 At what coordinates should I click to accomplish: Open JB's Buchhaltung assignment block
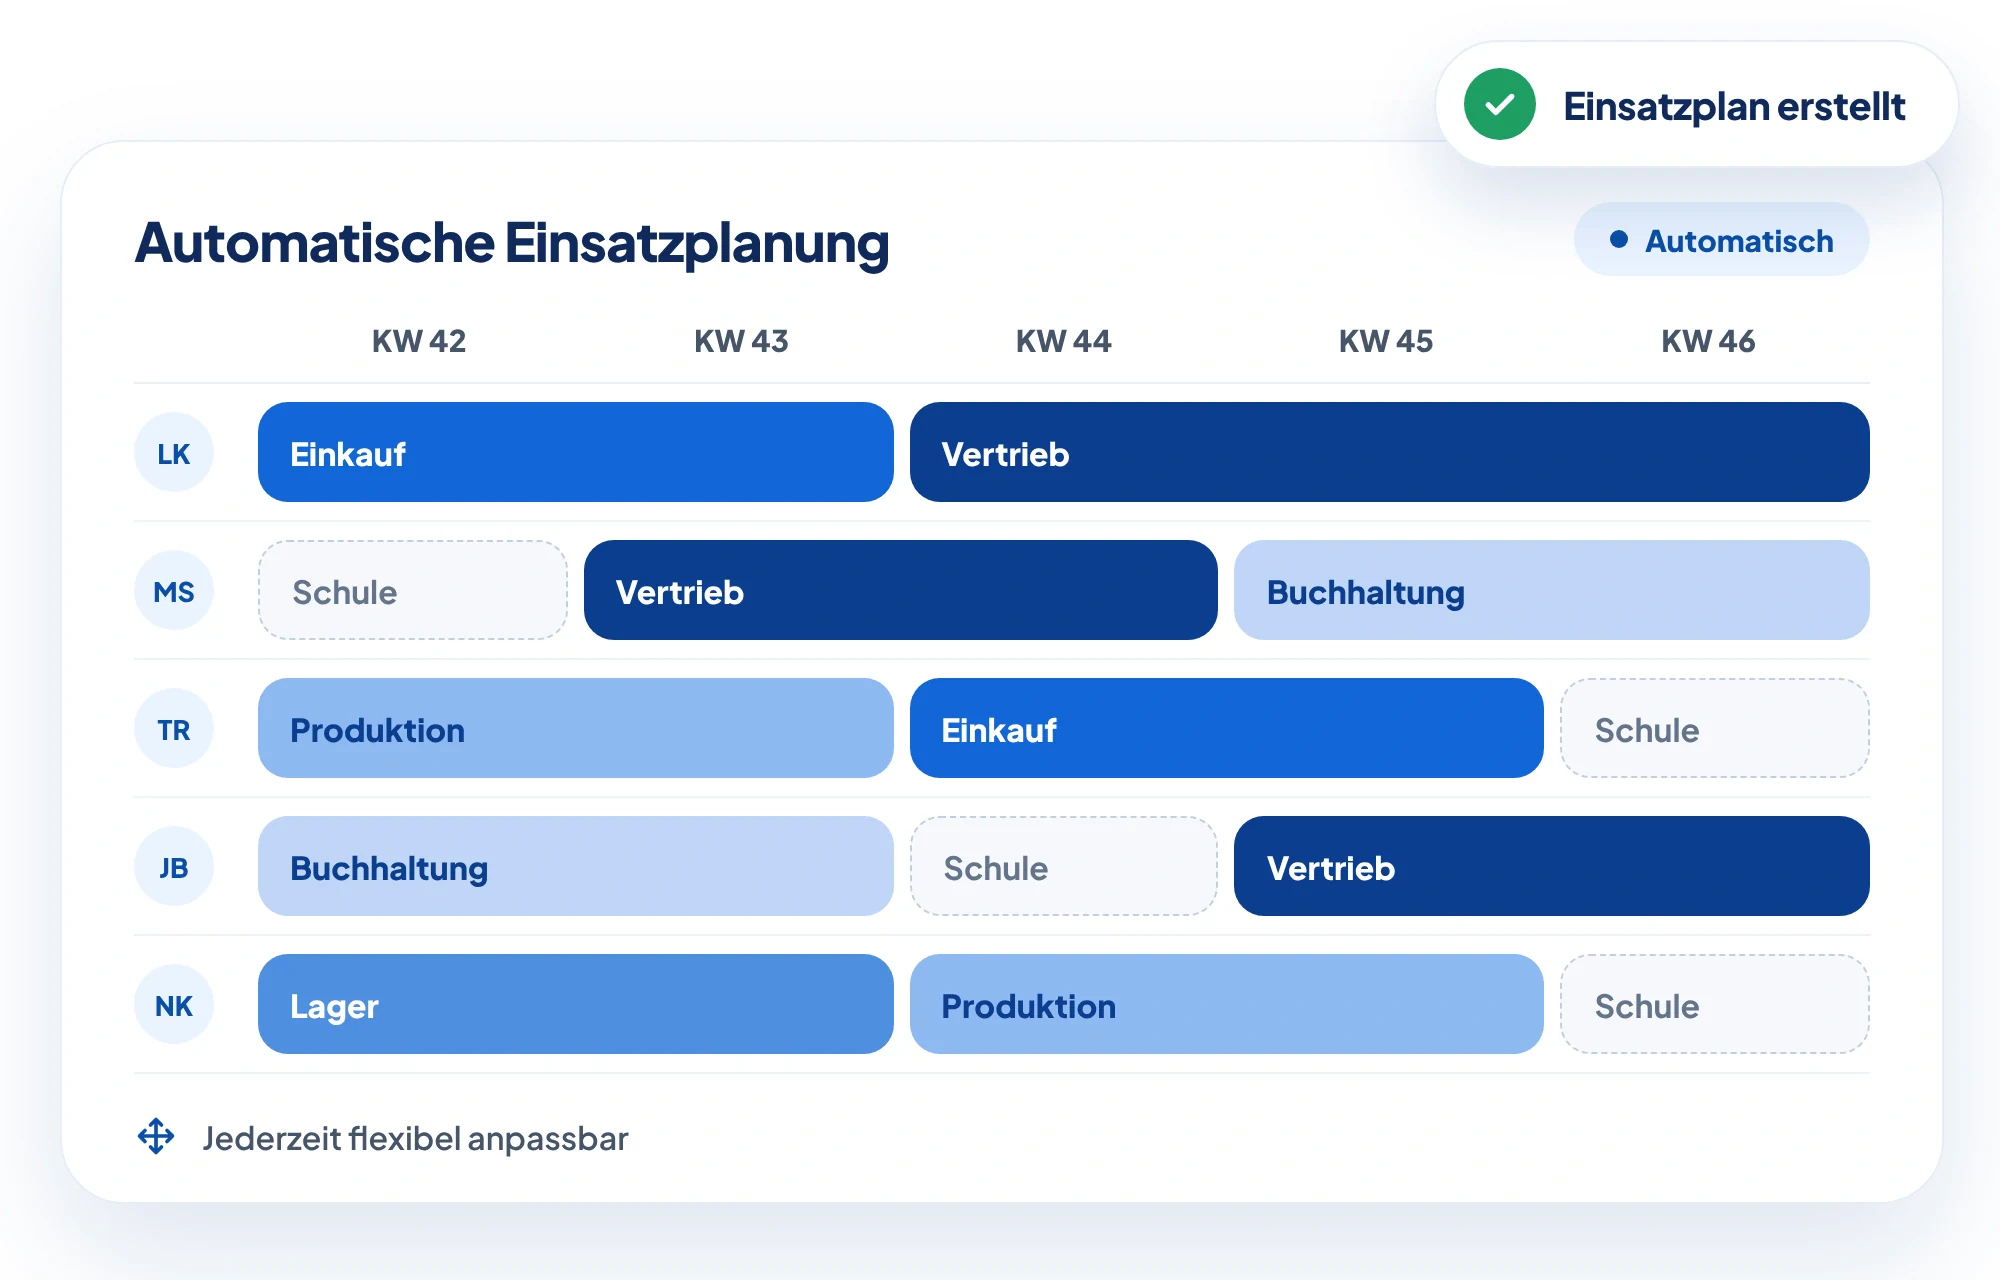pos(575,866)
